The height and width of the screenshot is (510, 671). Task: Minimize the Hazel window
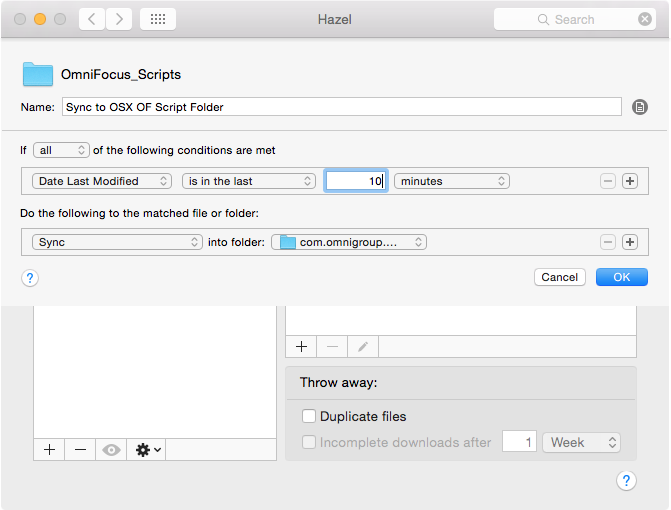click(x=40, y=19)
